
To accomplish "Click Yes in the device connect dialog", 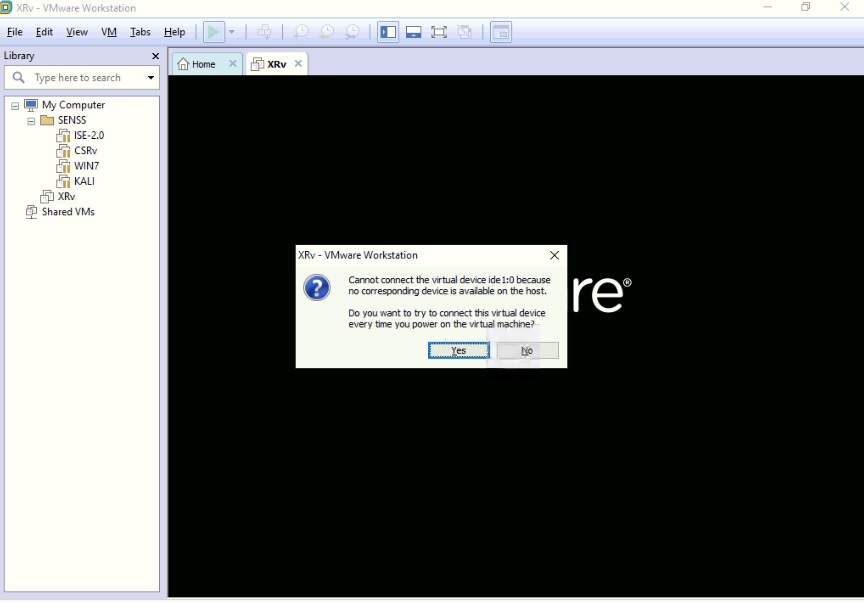I will 458,350.
